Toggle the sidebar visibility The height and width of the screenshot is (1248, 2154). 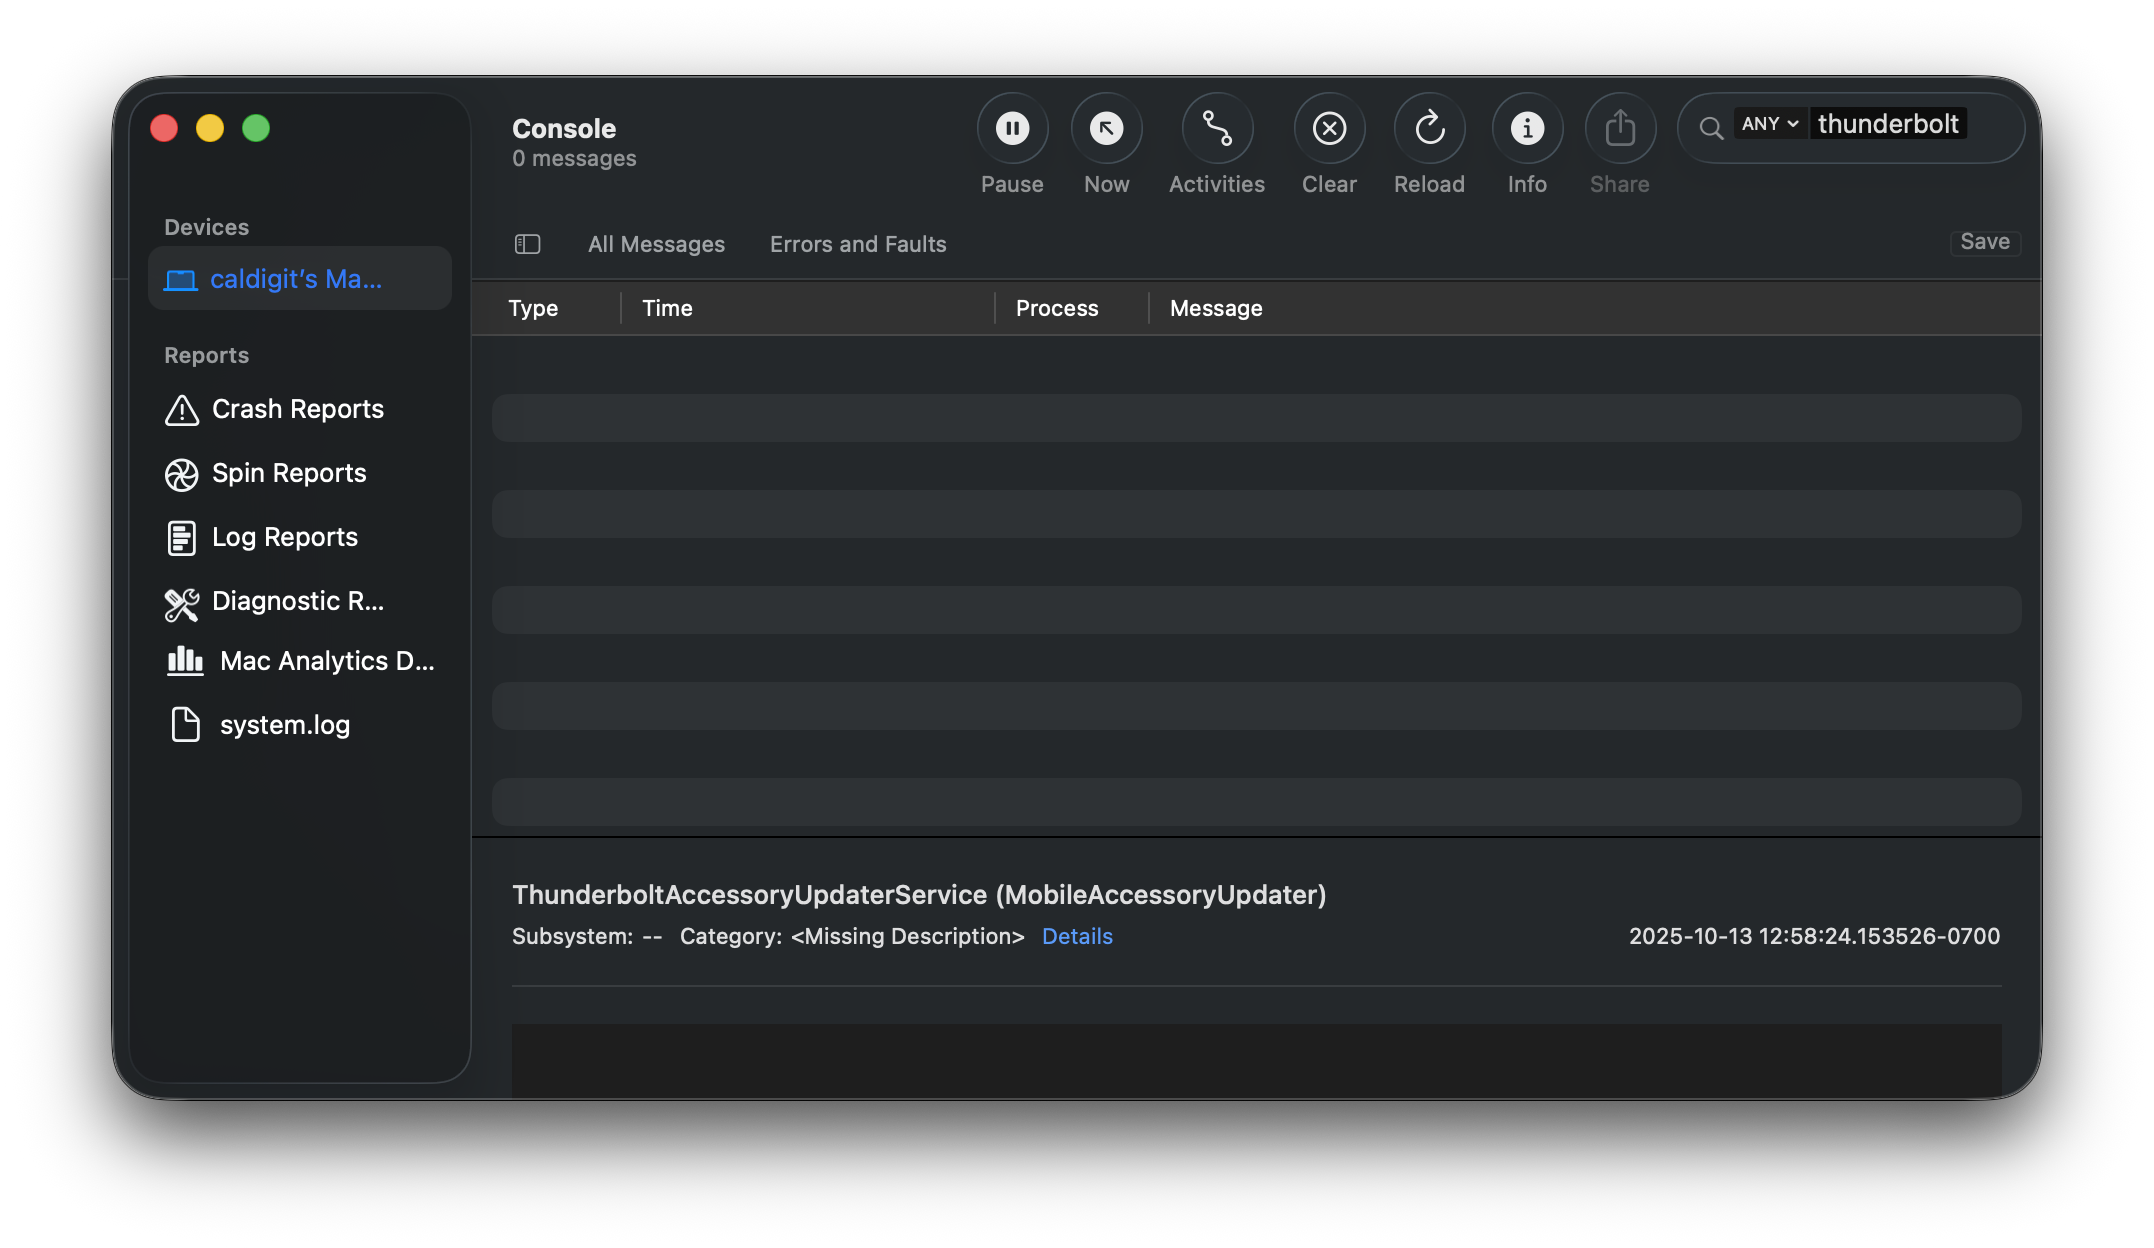pos(527,243)
